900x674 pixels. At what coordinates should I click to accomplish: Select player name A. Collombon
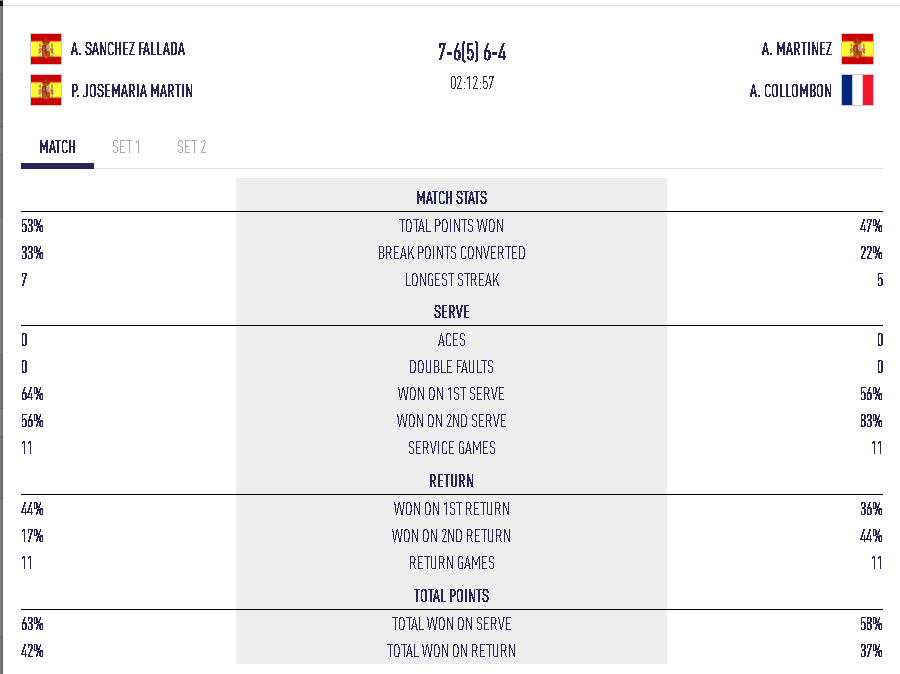pos(790,91)
